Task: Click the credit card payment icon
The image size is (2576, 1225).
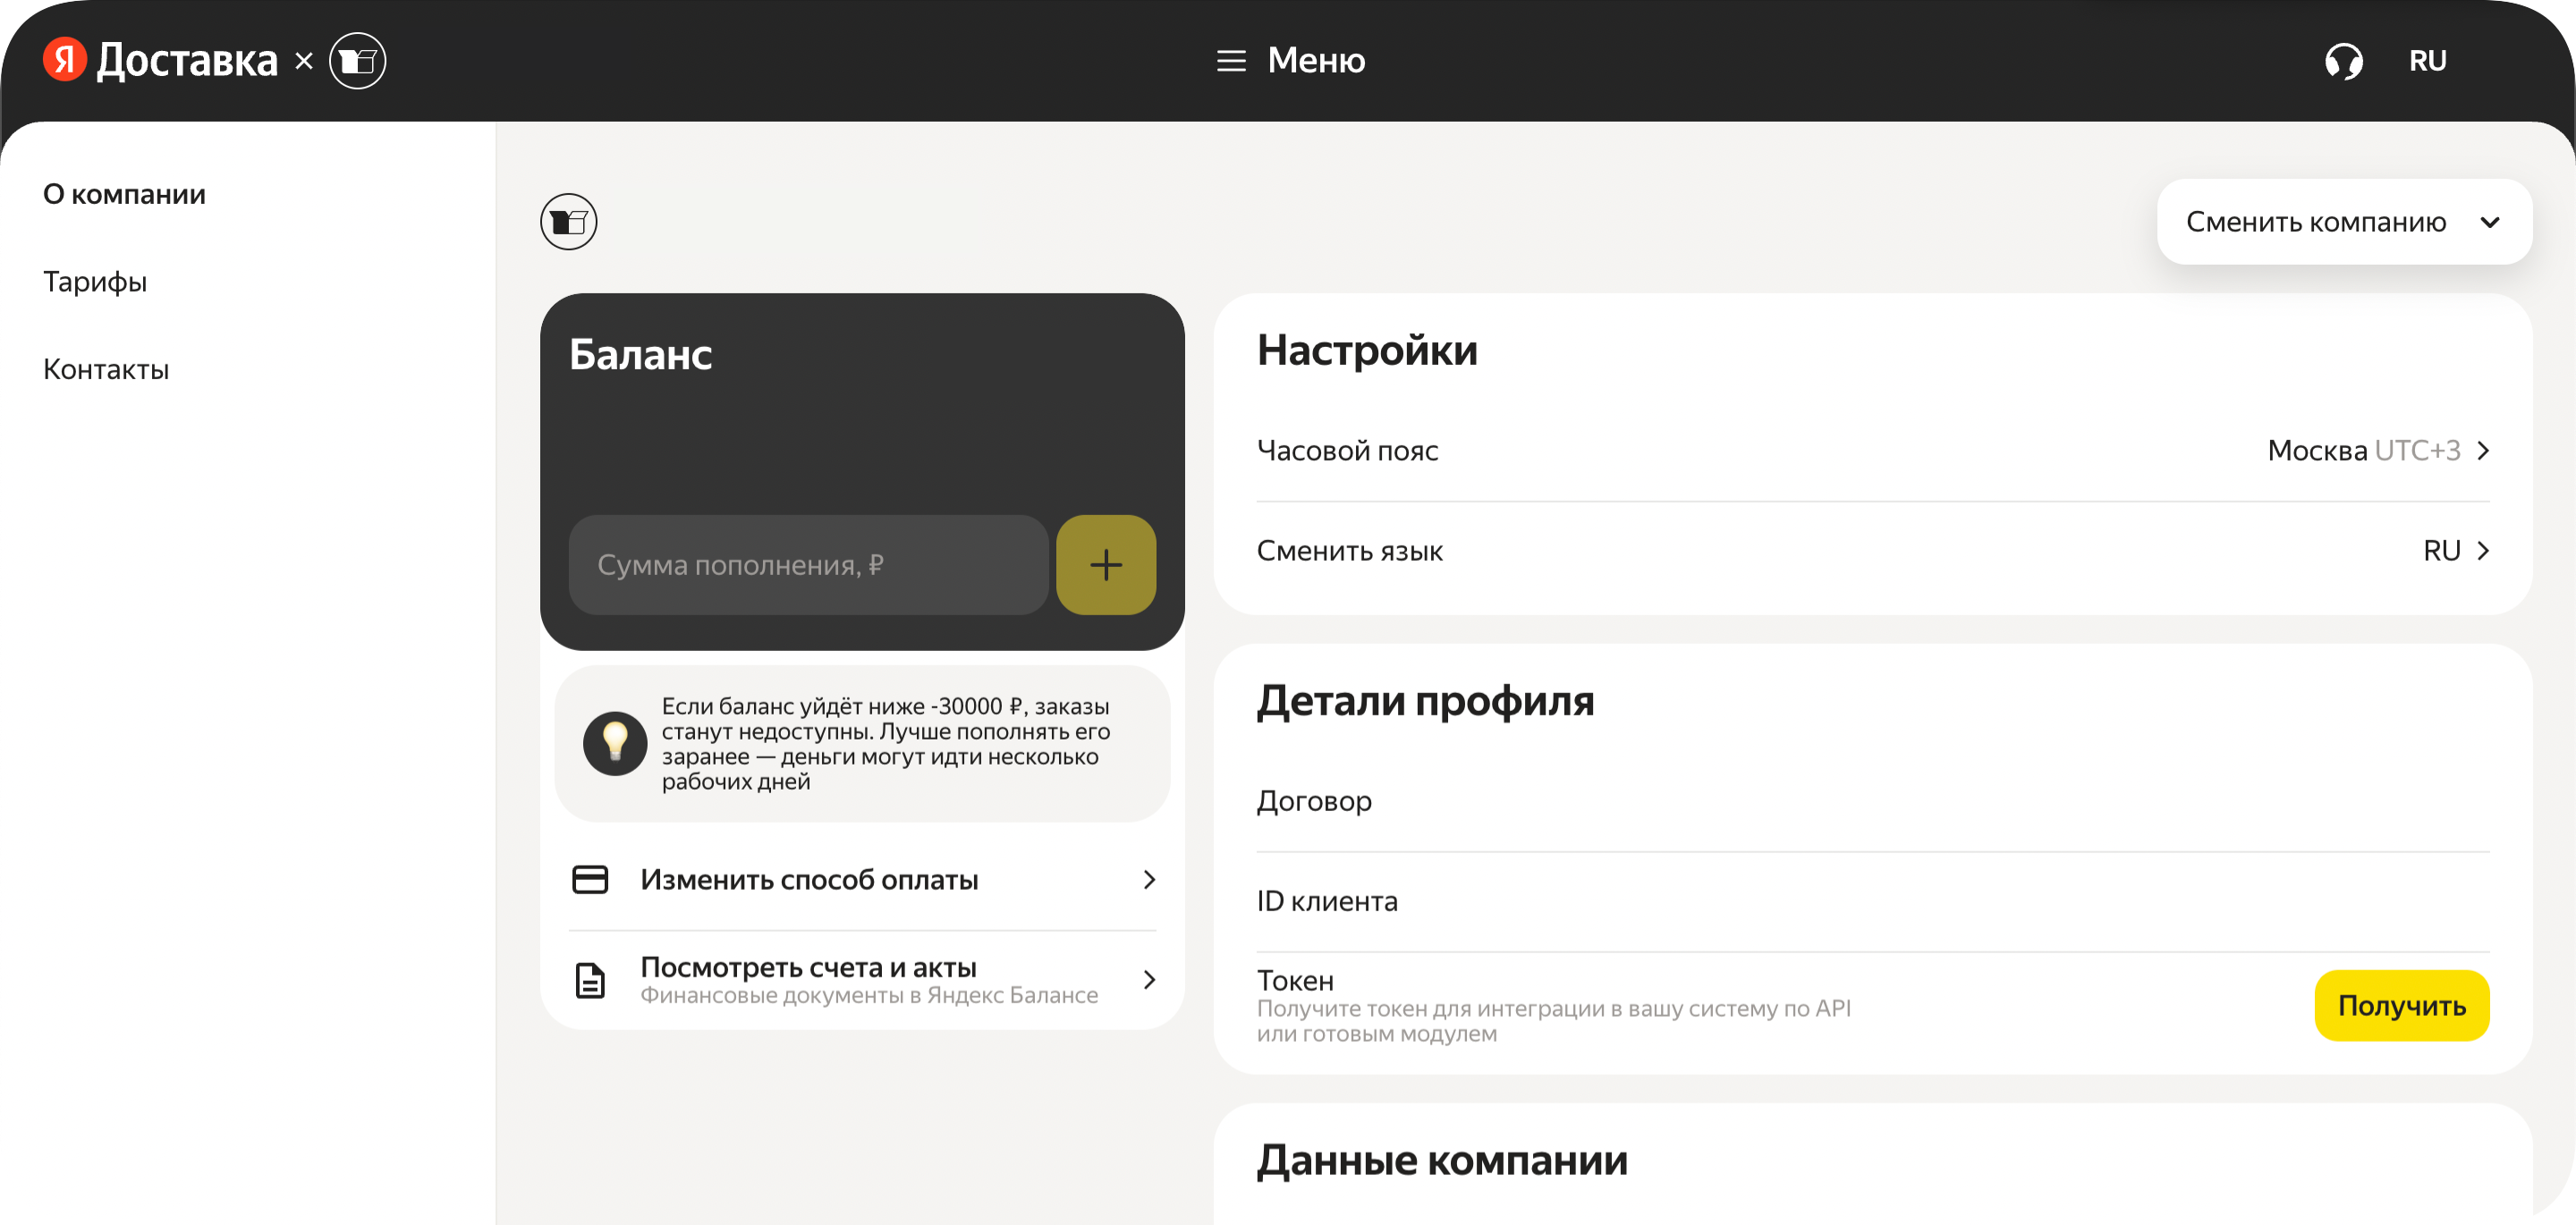Action: (590, 880)
